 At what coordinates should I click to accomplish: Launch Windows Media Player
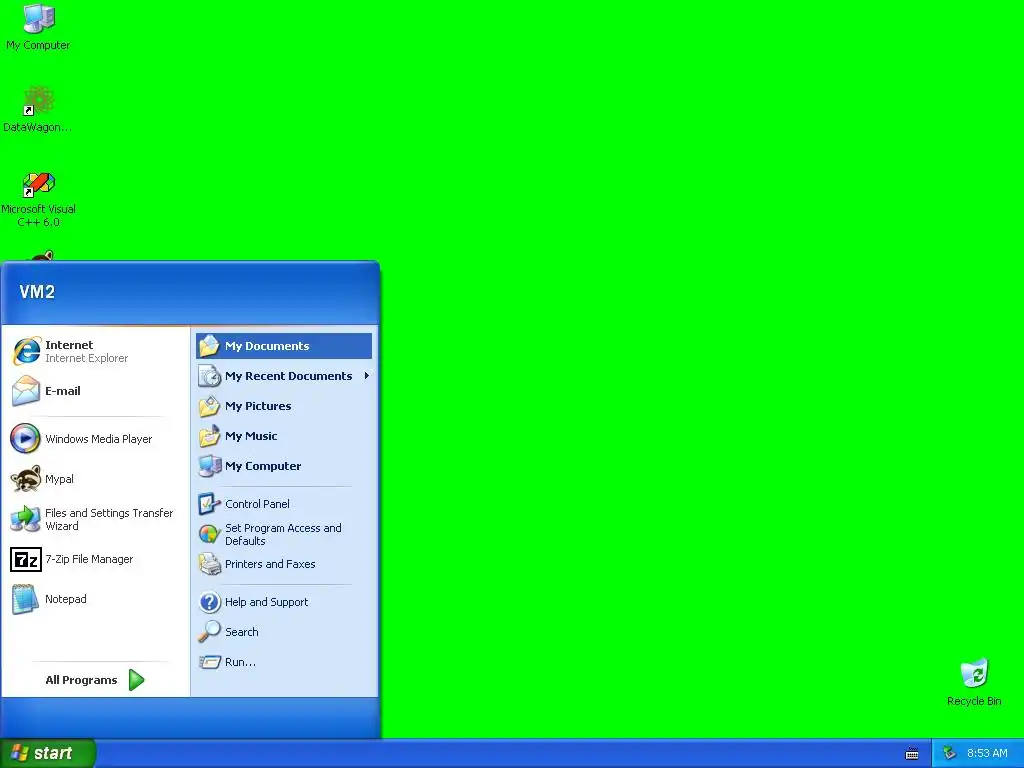pos(95,439)
